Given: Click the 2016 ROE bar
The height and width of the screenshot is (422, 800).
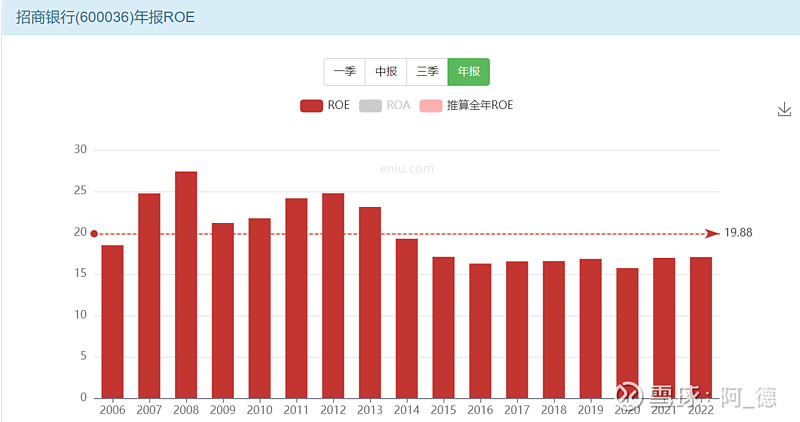Looking at the screenshot, I should [480, 331].
